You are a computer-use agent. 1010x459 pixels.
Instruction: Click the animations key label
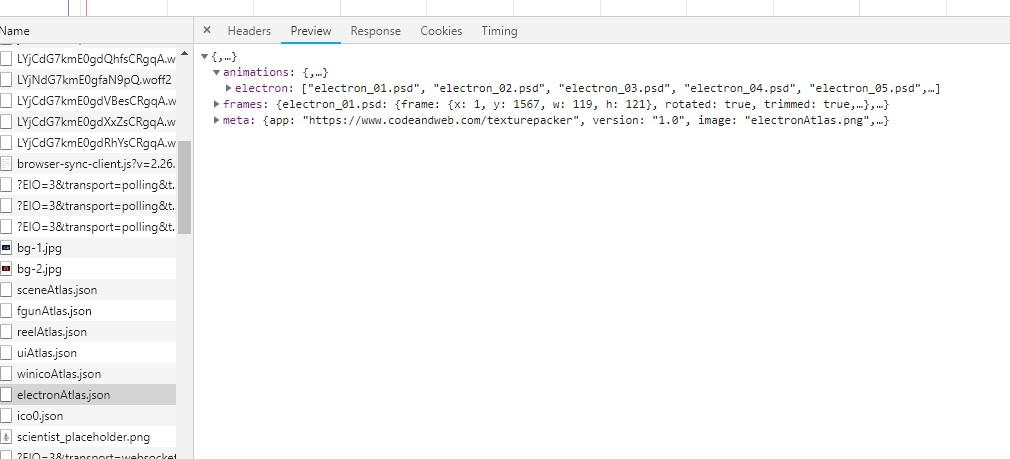256,72
